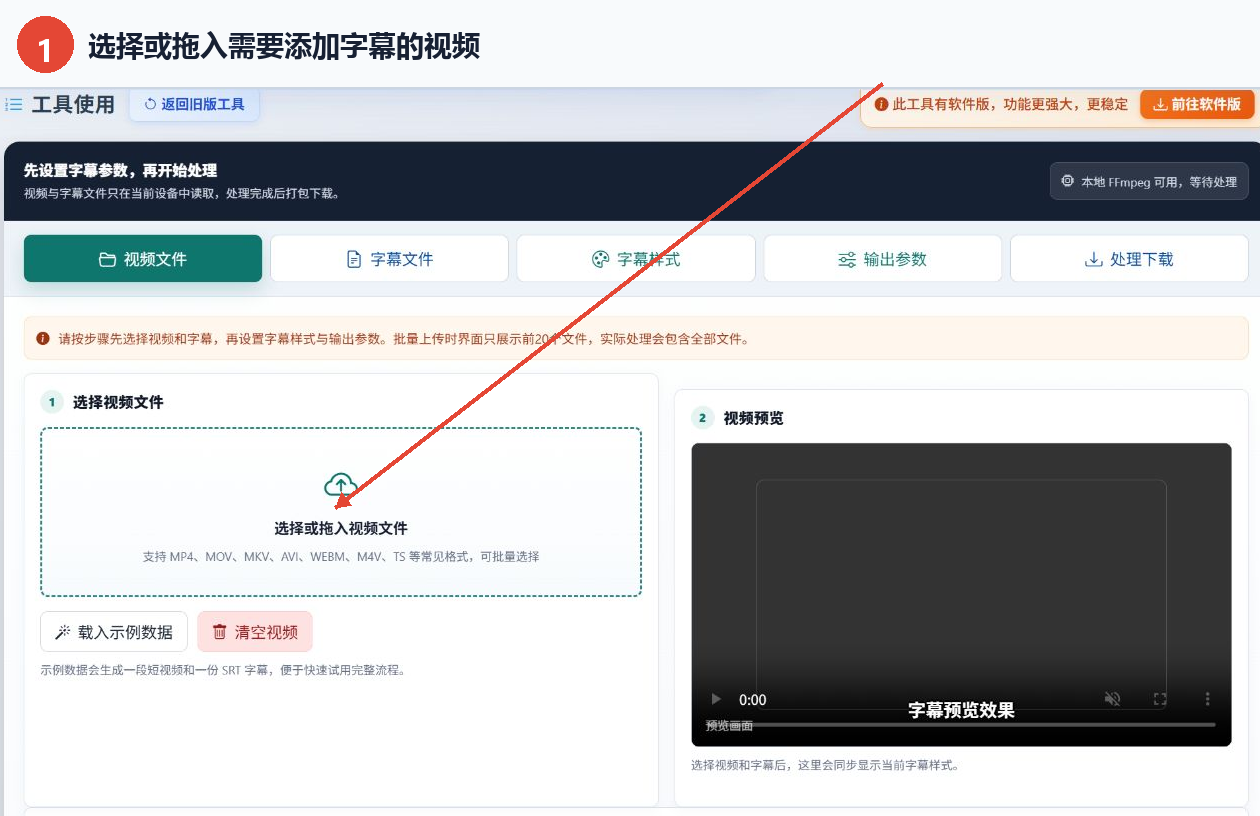
Task: Click the palette icon in 字幕样式 tab
Action: (x=600, y=259)
